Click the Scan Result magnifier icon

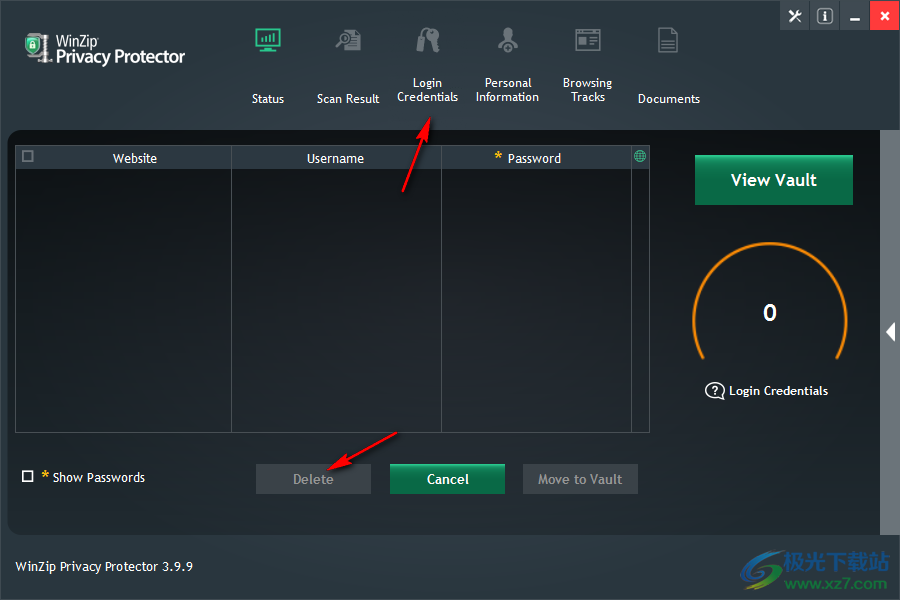(348, 40)
